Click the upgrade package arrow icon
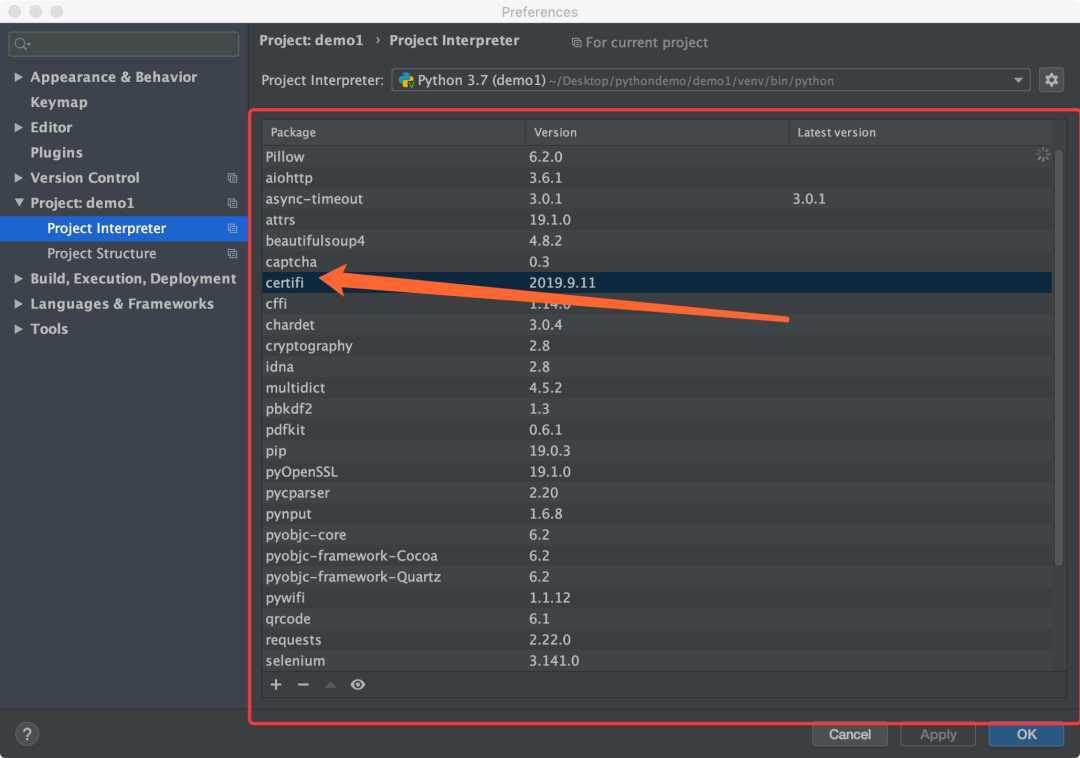This screenshot has width=1080, height=758. 331,684
